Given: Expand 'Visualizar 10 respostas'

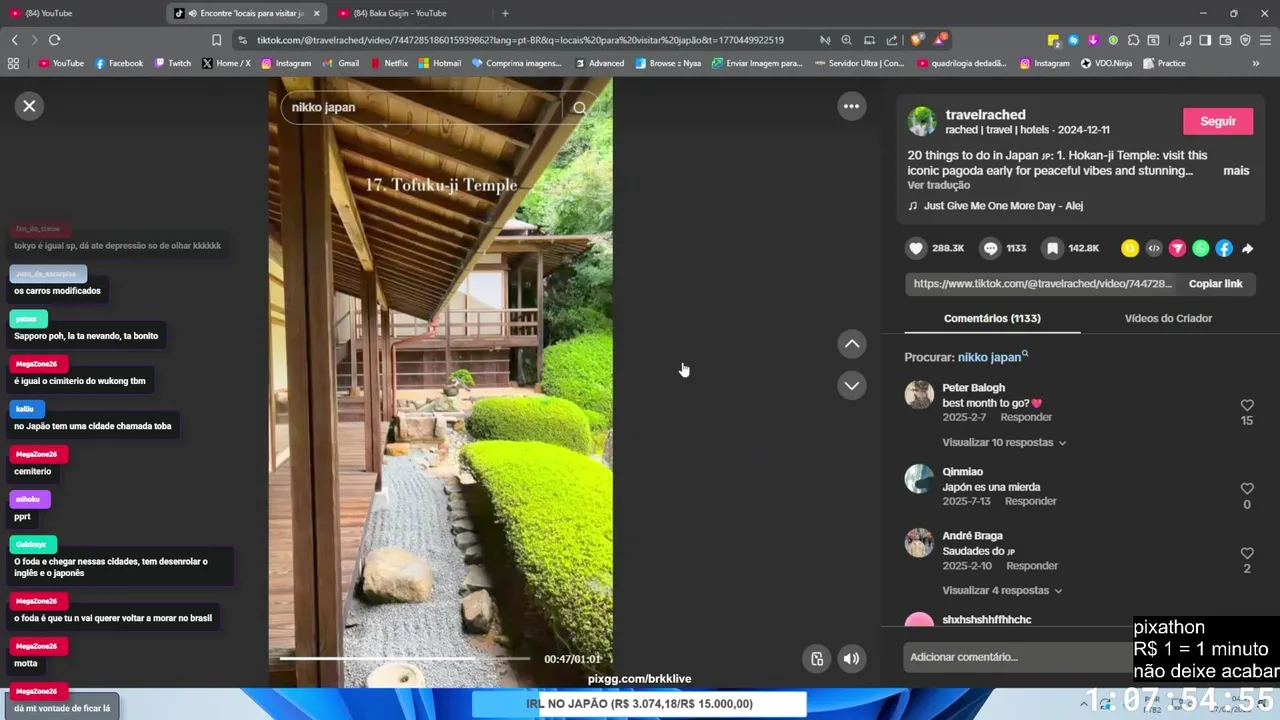Looking at the screenshot, I should point(1004,442).
